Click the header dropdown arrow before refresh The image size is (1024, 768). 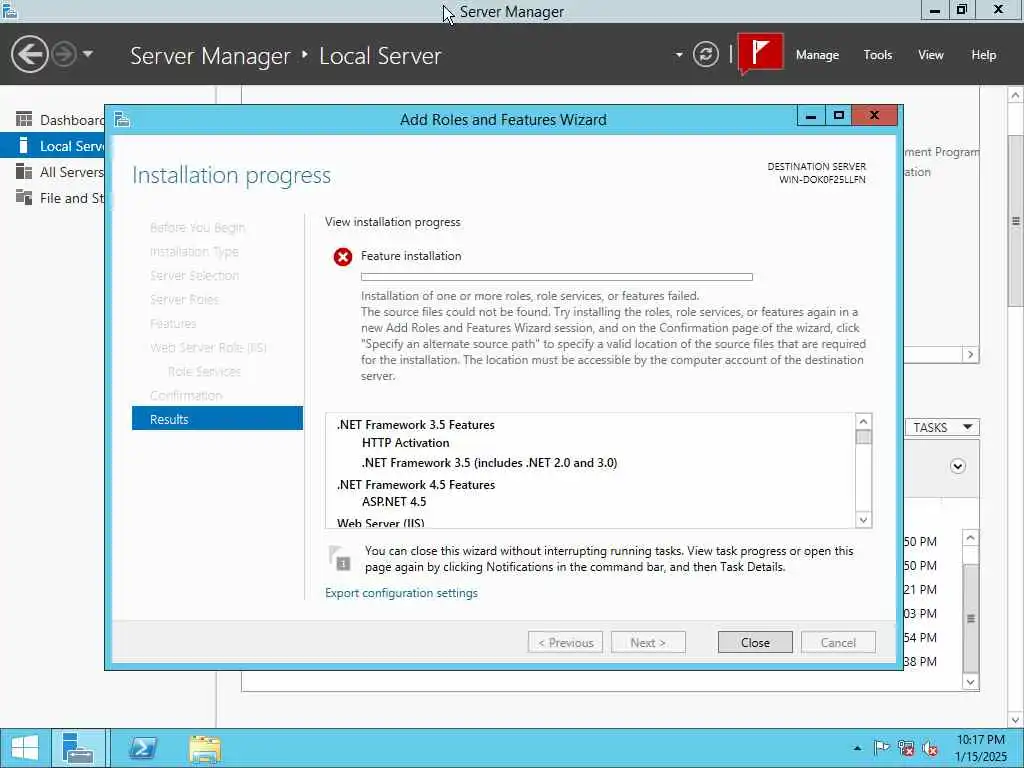coord(679,55)
